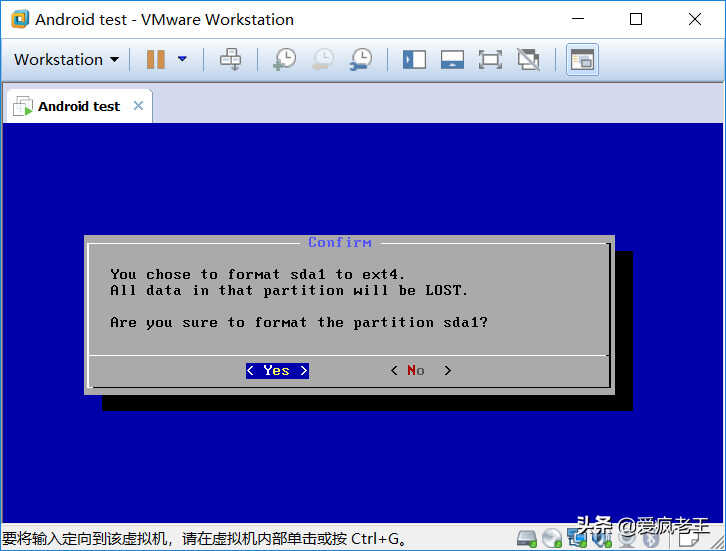Click the 'Are you sure to format' text
This screenshot has height=551, width=726.
click(299, 322)
